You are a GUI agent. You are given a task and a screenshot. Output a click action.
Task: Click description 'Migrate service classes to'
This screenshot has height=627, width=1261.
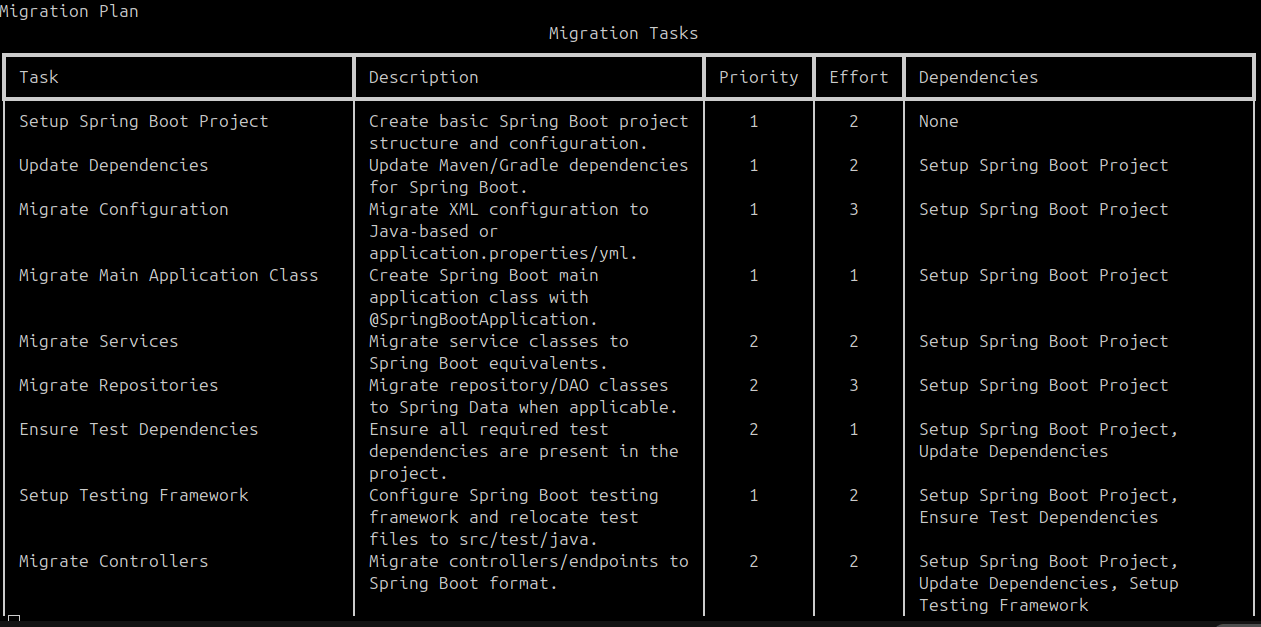coord(499,341)
